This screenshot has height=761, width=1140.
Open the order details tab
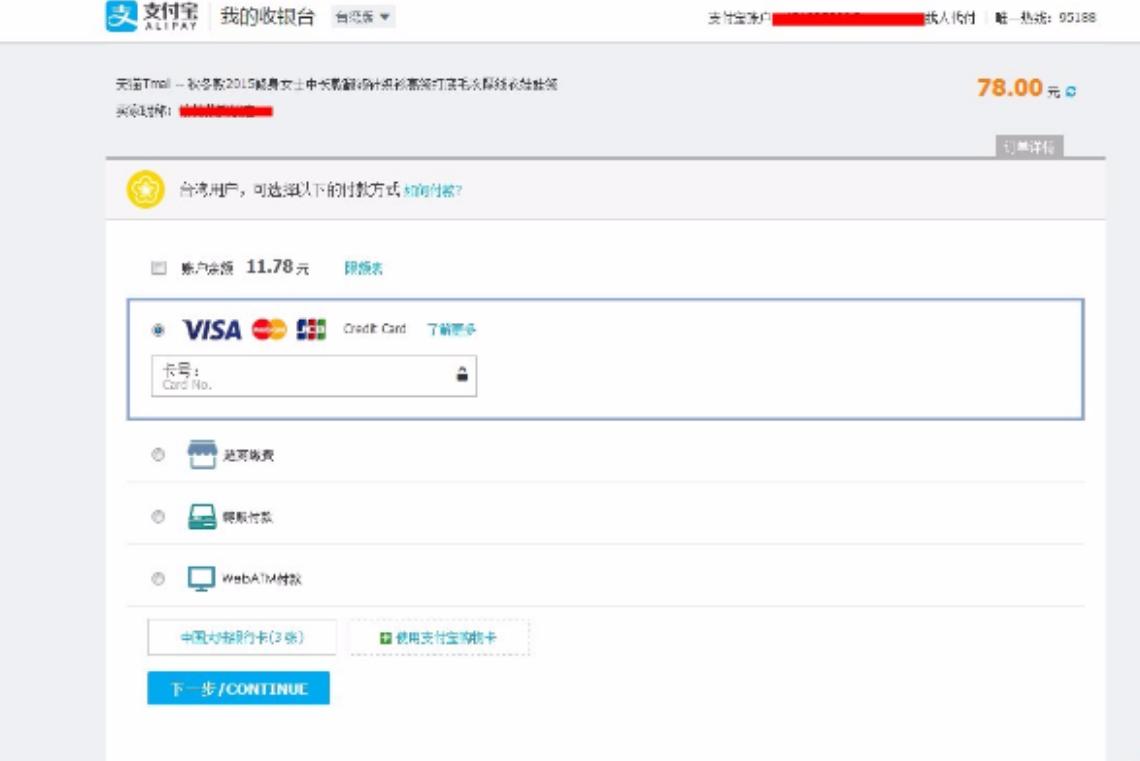click(x=1029, y=146)
